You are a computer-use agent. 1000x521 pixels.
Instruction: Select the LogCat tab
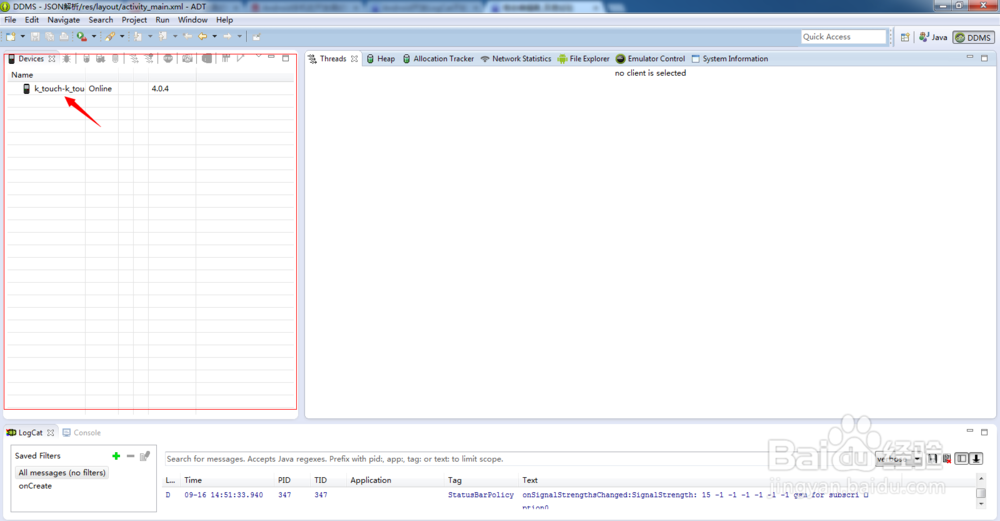click(29, 432)
